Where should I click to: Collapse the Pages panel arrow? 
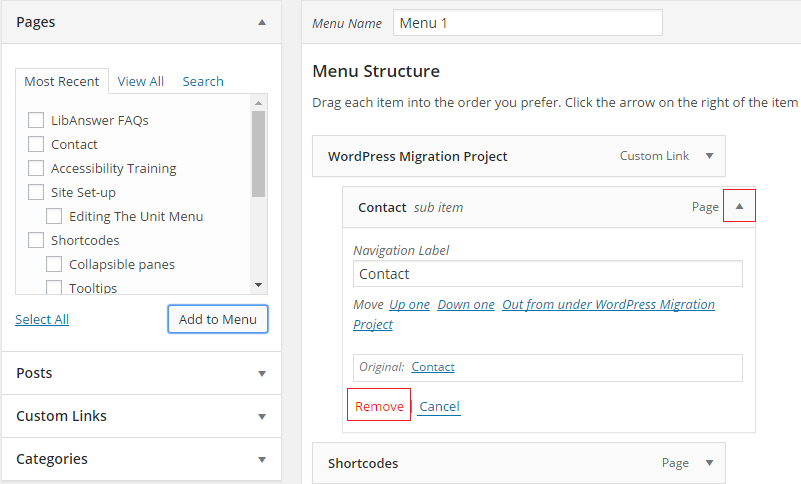pyautogui.click(x=262, y=22)
